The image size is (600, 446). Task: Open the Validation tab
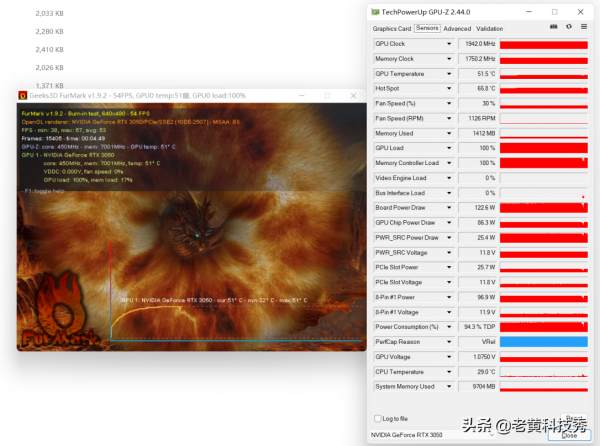489,29
